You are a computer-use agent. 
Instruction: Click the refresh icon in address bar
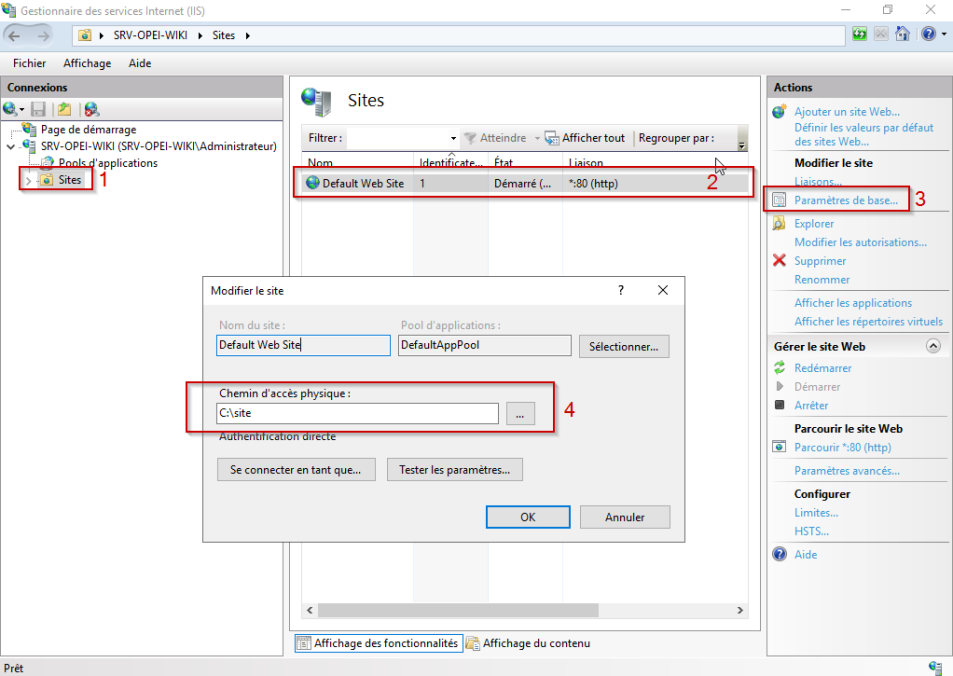click(859, 34)
